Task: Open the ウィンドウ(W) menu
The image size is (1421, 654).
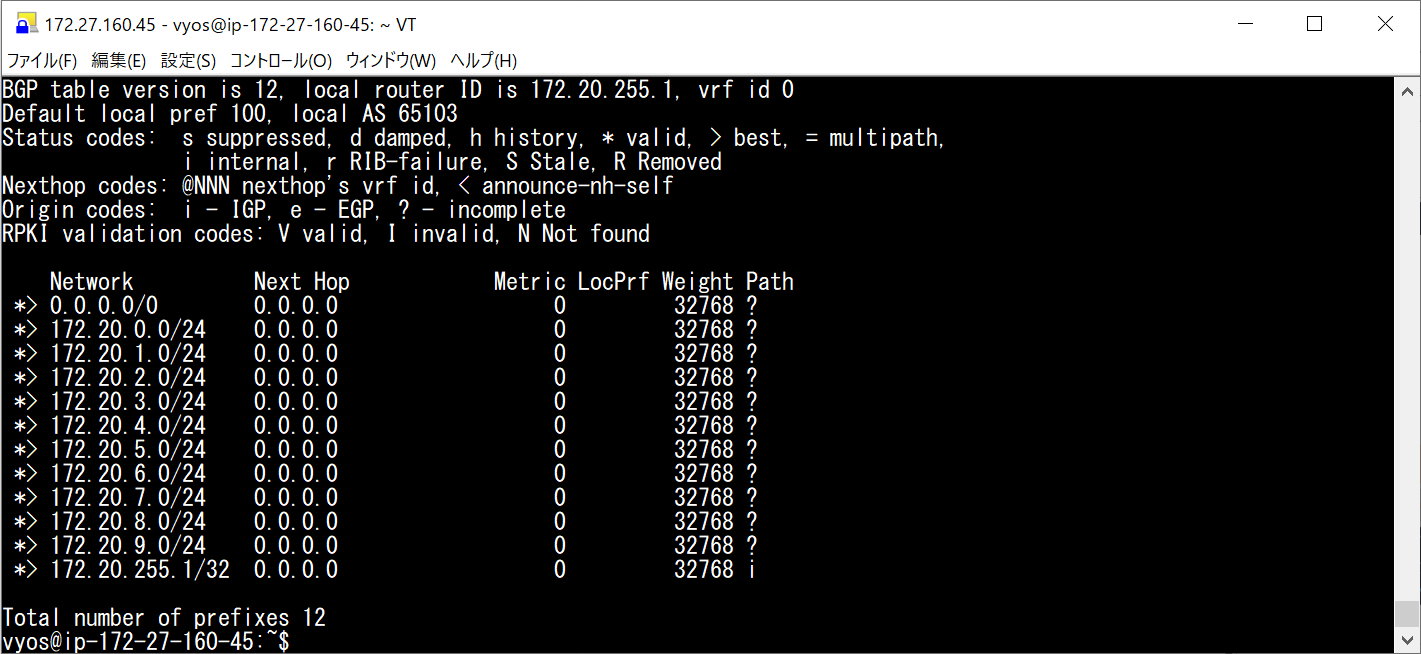Action: 390,60
